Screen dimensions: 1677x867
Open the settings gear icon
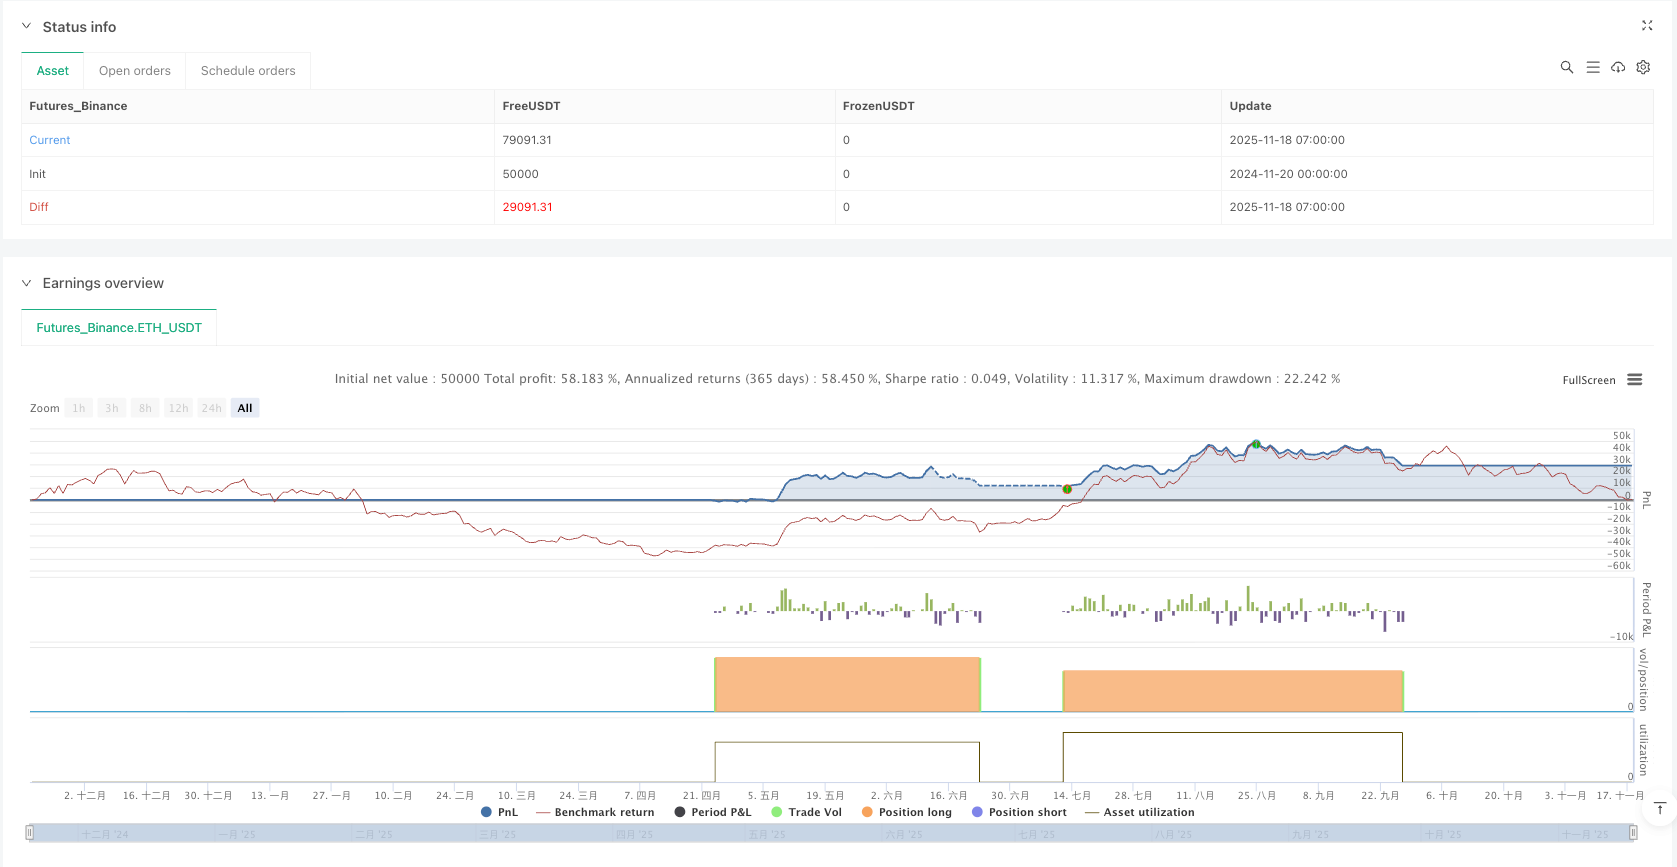click(x=1643, y=67)
